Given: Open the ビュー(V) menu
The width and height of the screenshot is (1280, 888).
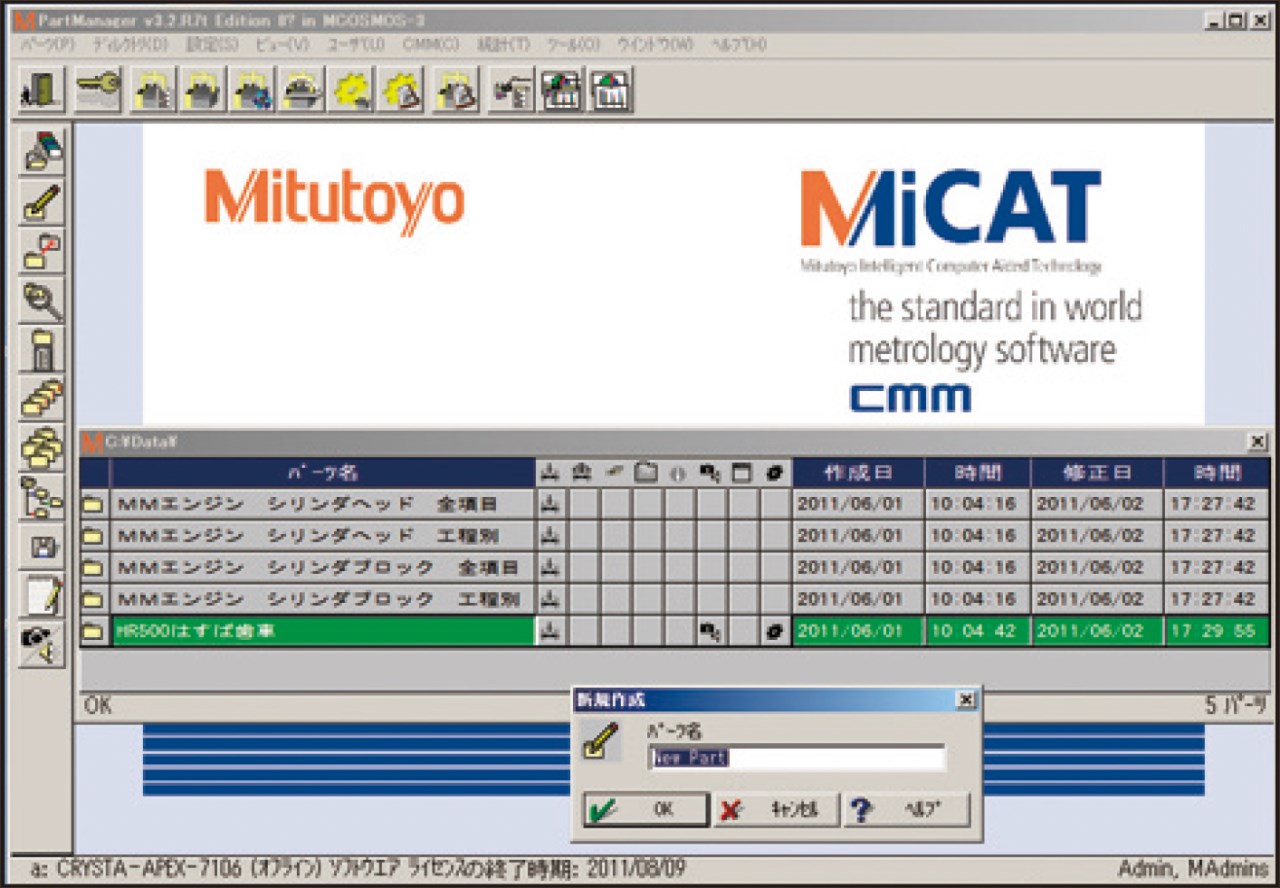Looking at the screenshot, I should [x=283, y=45].
